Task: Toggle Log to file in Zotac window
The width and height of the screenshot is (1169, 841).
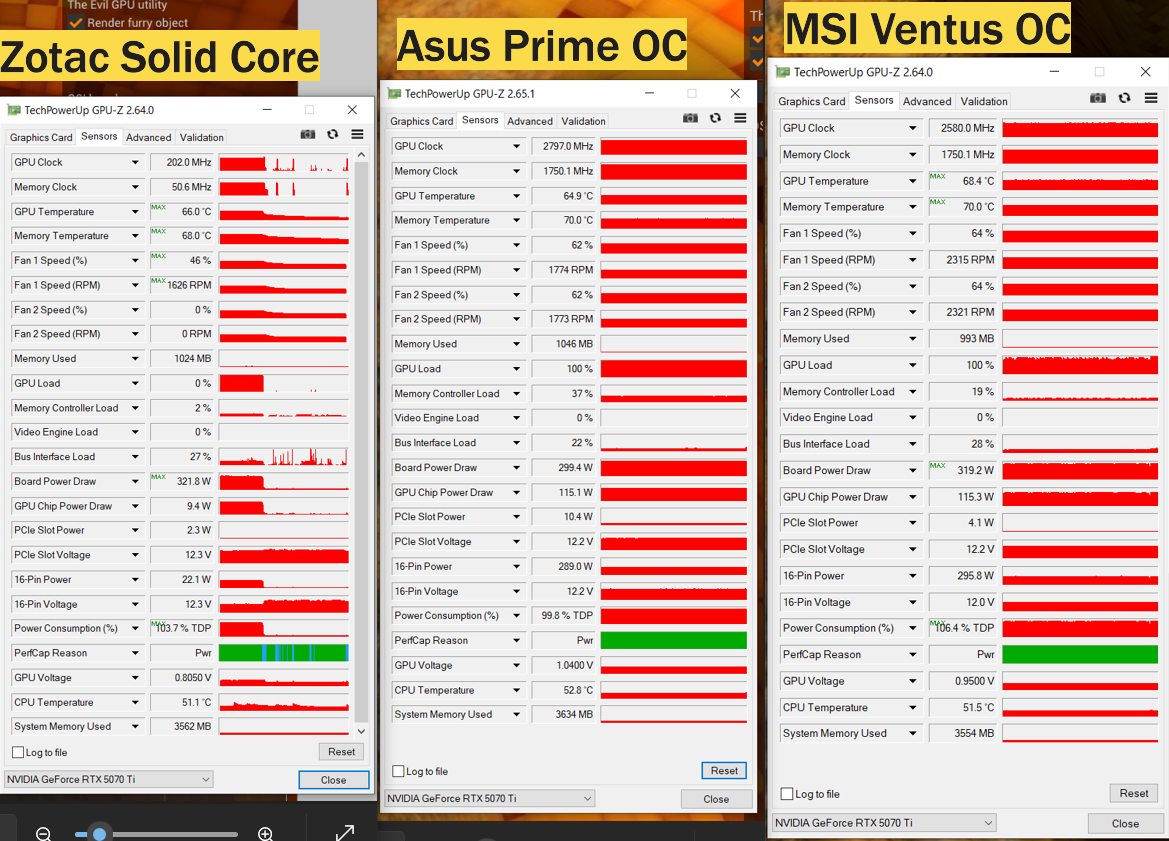Action: (19, 752)
